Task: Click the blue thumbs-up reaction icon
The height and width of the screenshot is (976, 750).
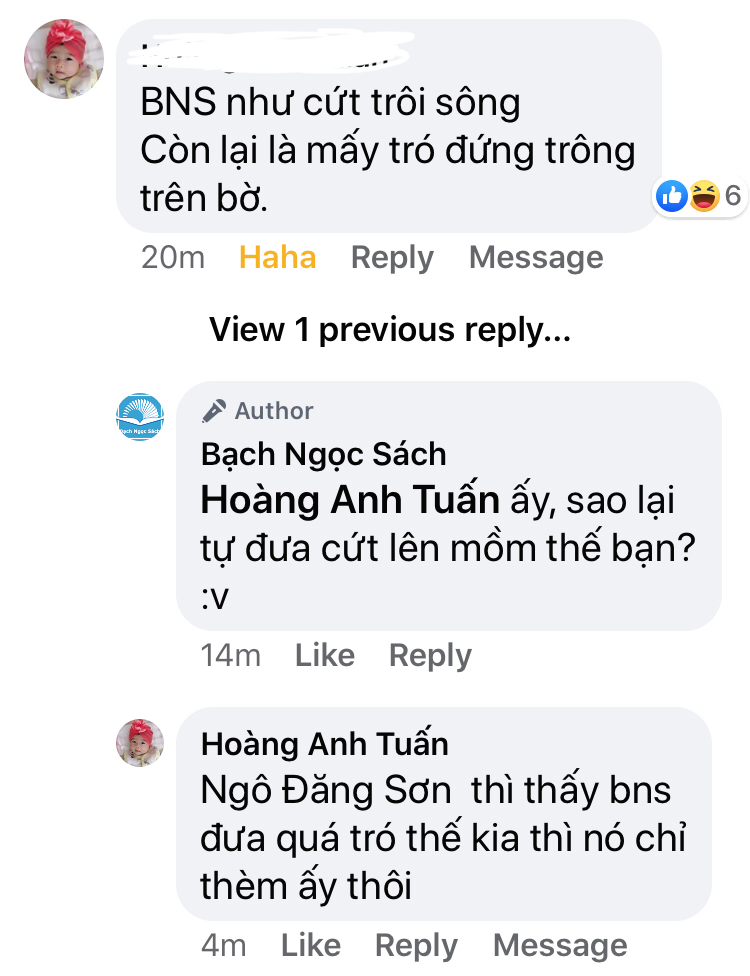Action: click(x=672, y=197)
